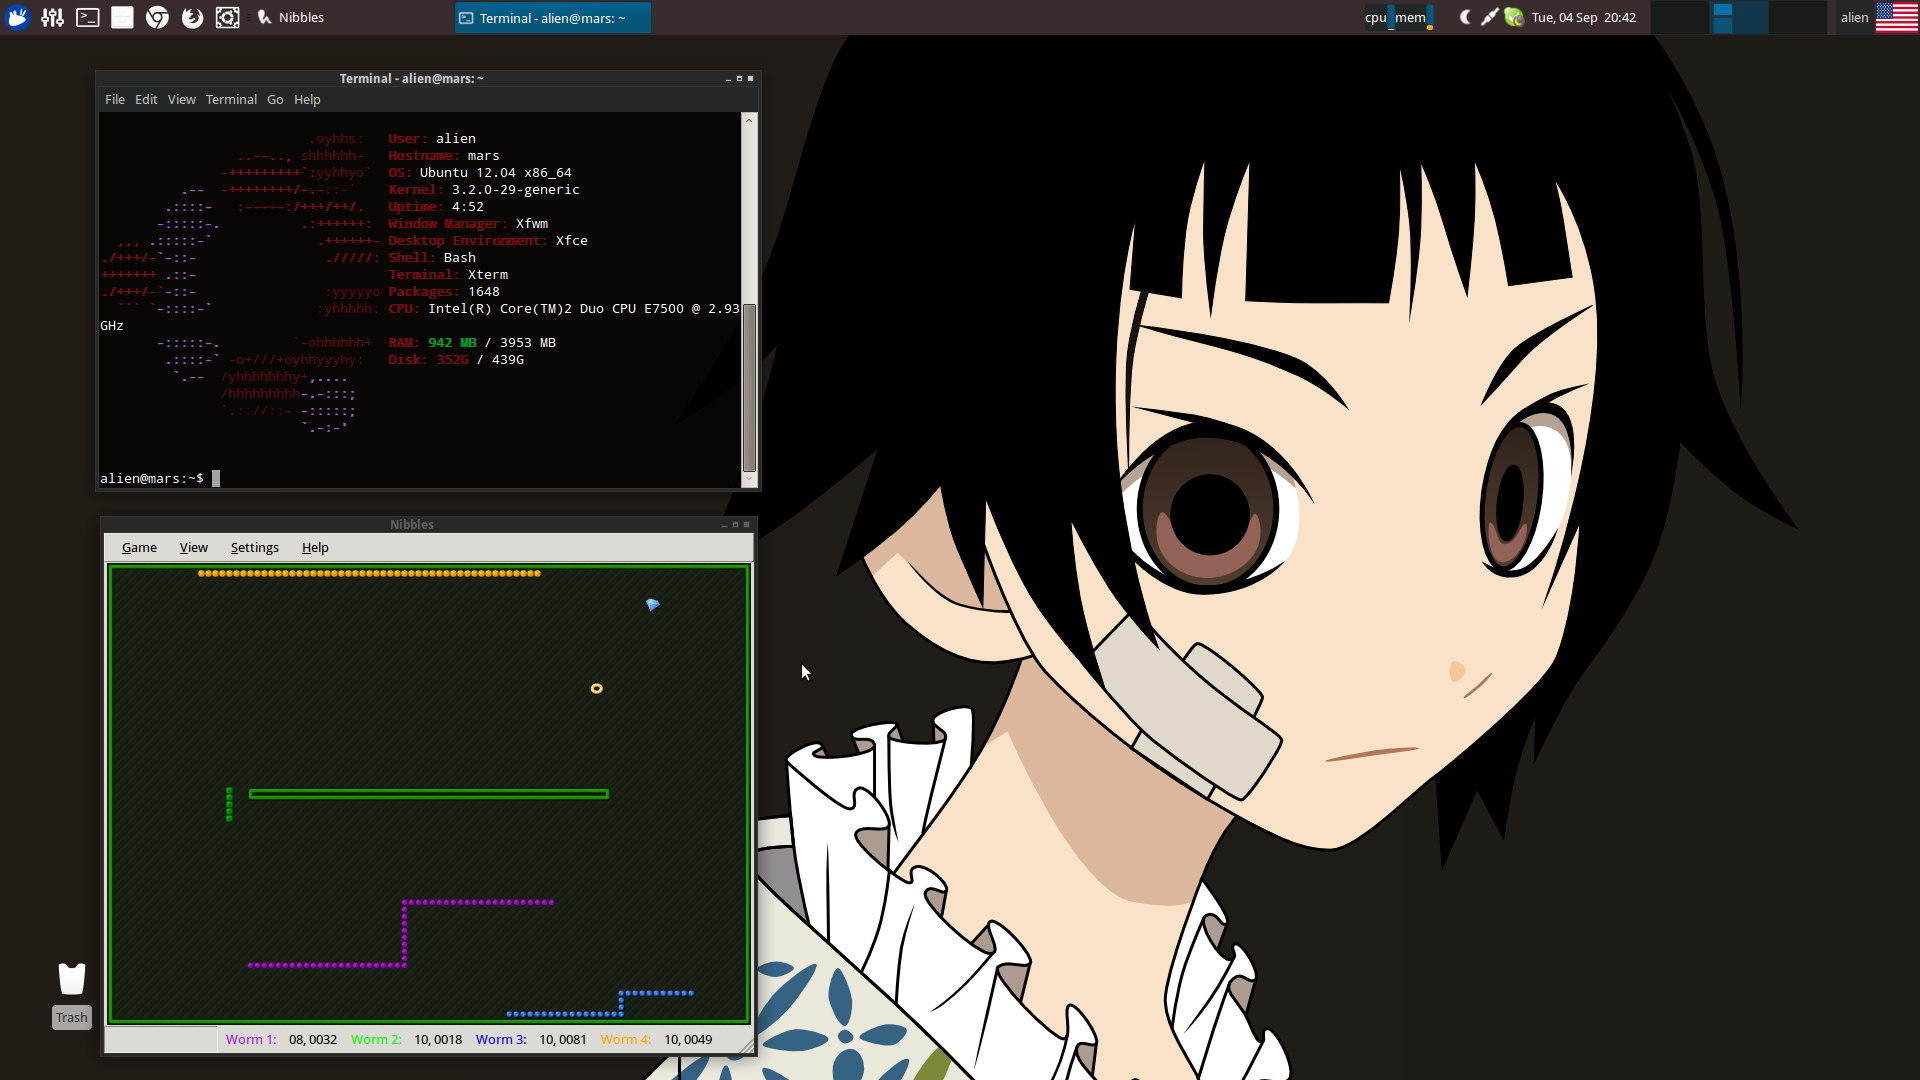Click the Nibbles window resize grip
Screen dimensions: 1920x1080
[x=746, y=1045]
